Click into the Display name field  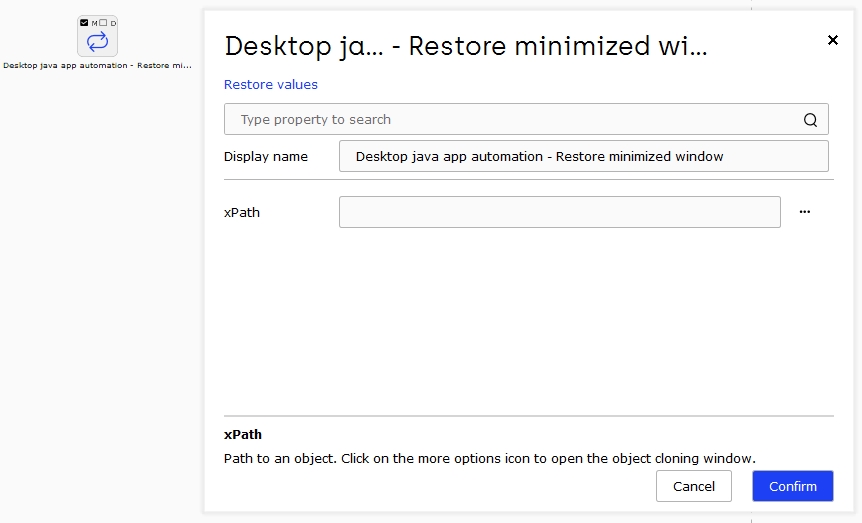click(x=584, y=156)
